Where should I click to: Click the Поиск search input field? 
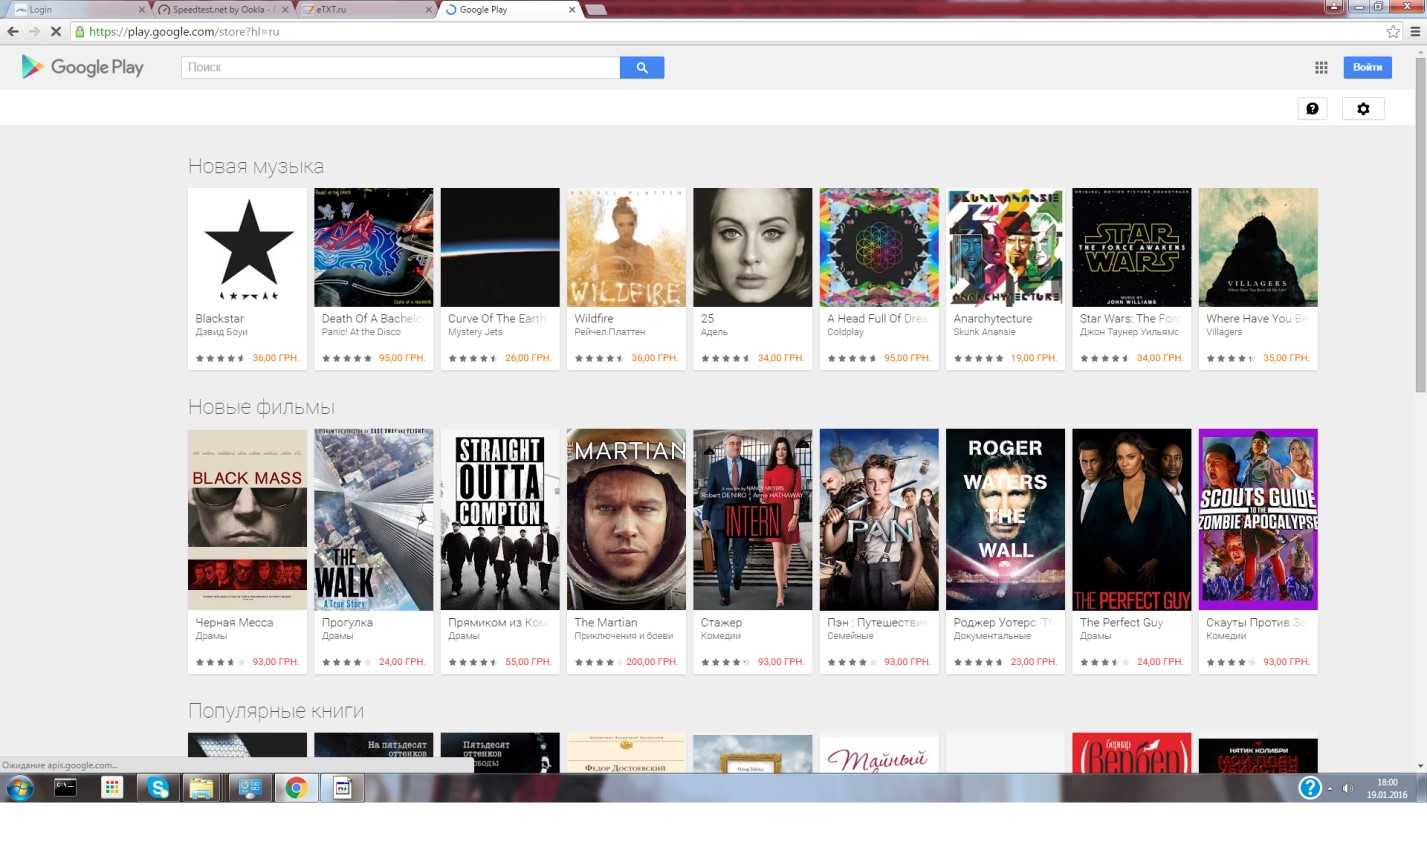coord(400,67)
